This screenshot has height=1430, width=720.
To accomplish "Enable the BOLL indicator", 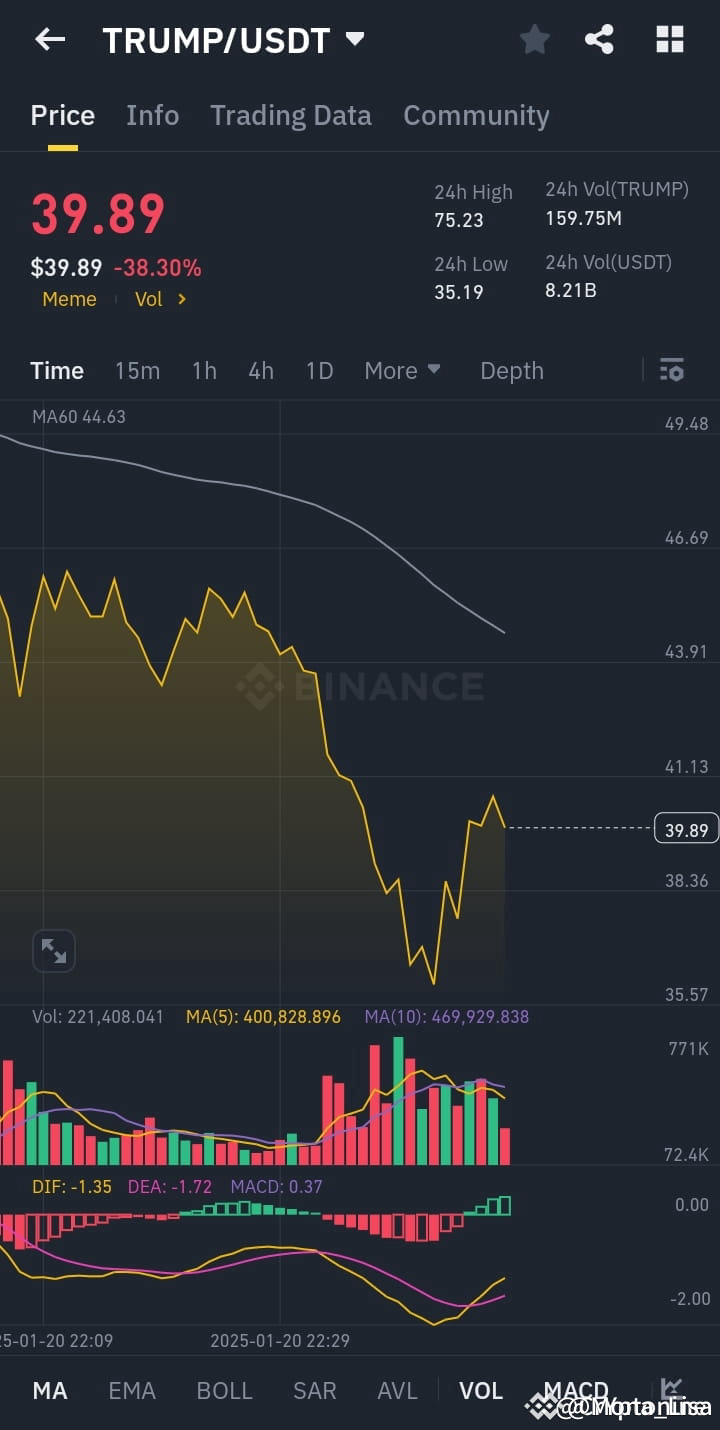I will click(x=224, y=1391).
